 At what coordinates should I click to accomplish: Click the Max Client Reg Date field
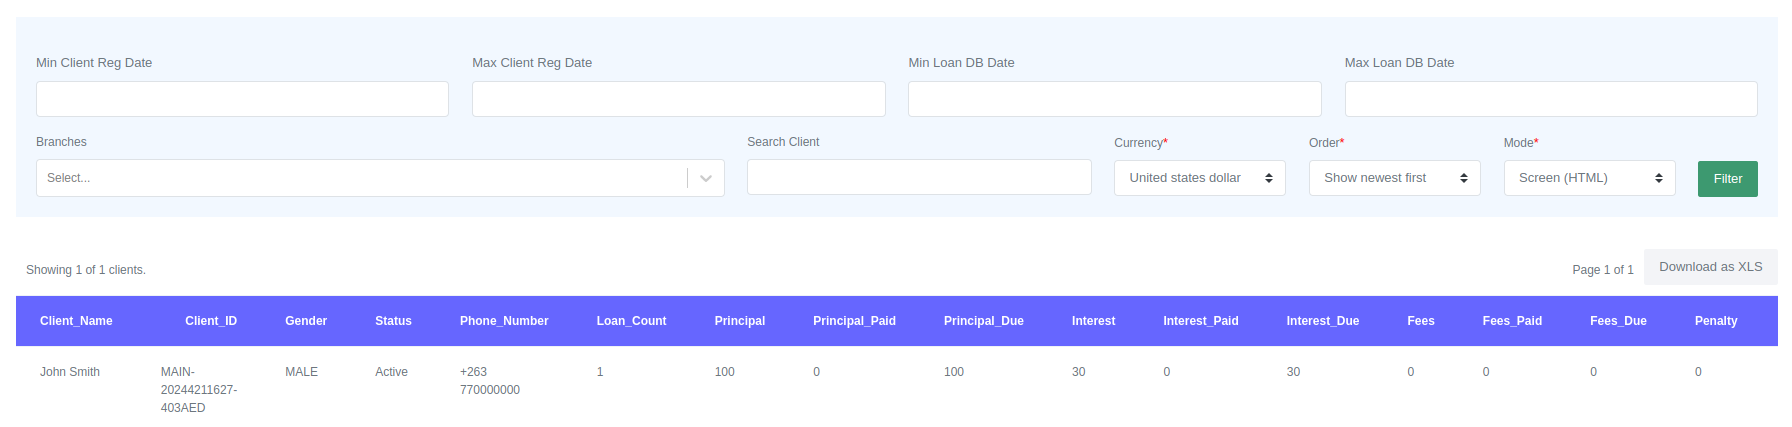tap(678, 99)
